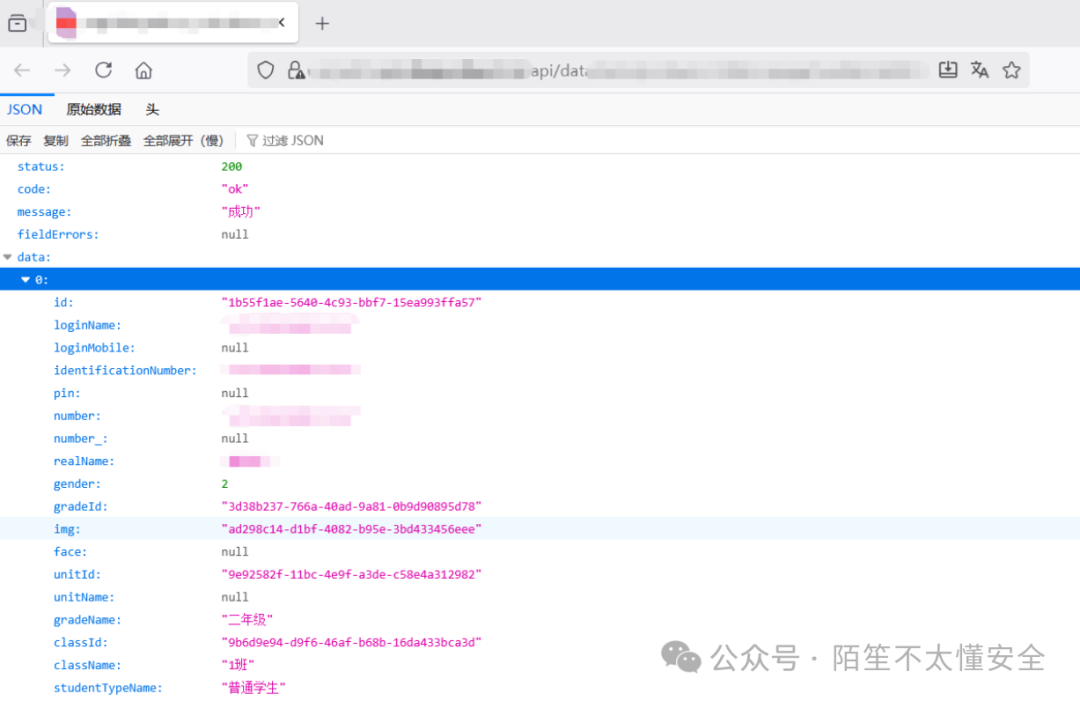Select the face key
Viewport: 1080px width, 701px height.
coord(70,552)
